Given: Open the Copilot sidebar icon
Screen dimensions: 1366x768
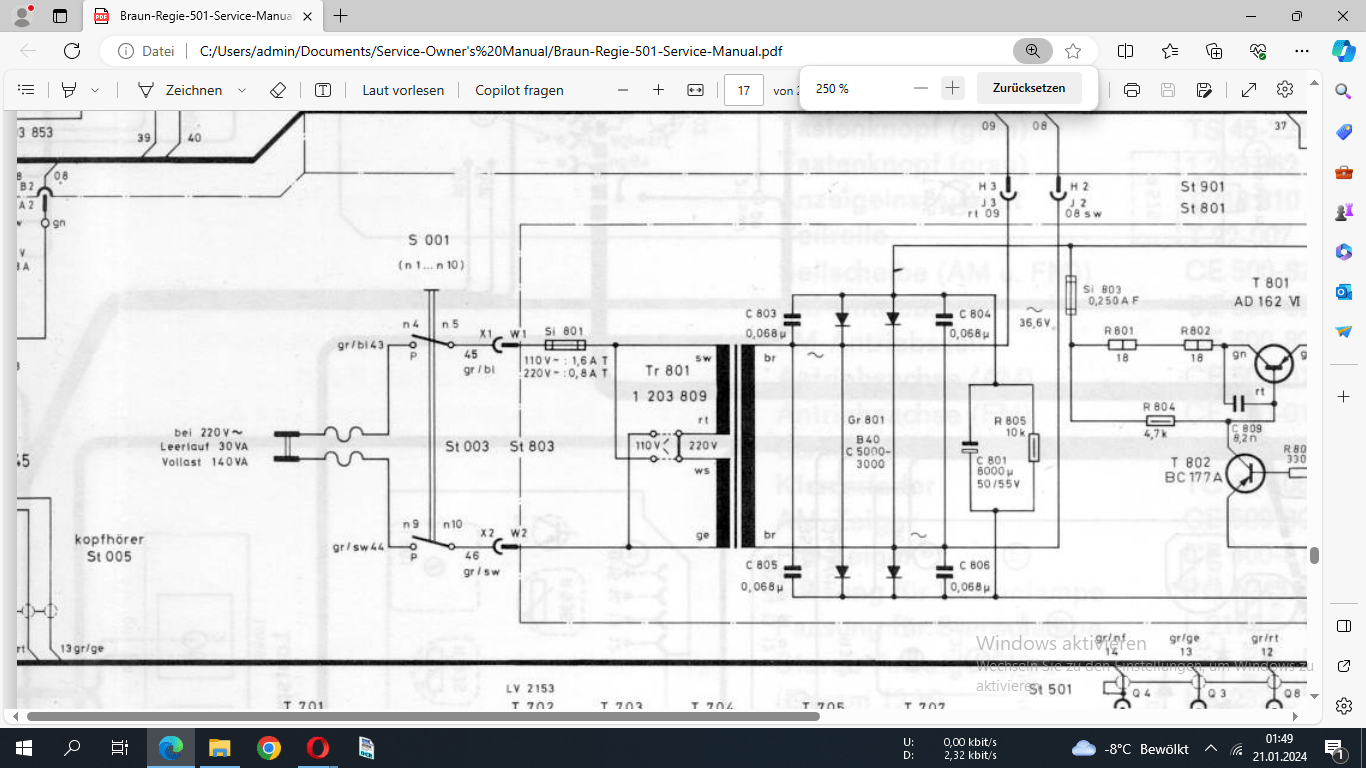Looking at the screenshot, I should point(1343,51).
